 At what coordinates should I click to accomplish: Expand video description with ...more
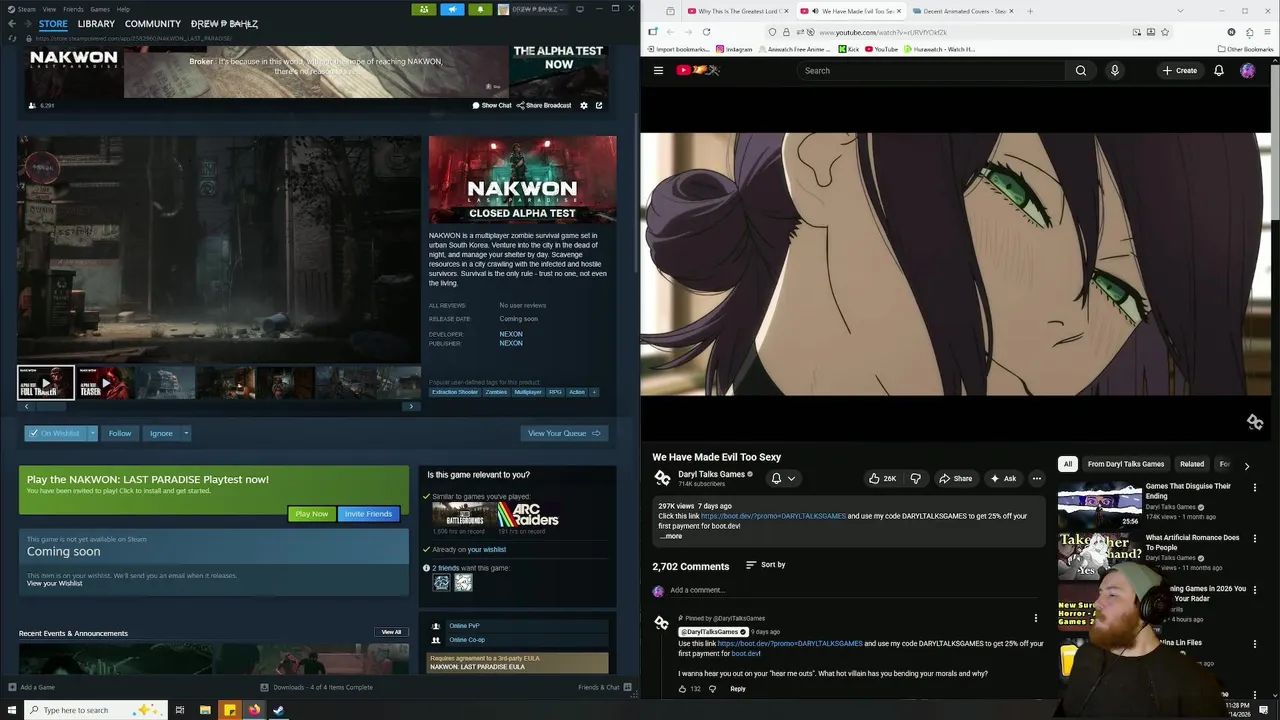pos(671,536)
